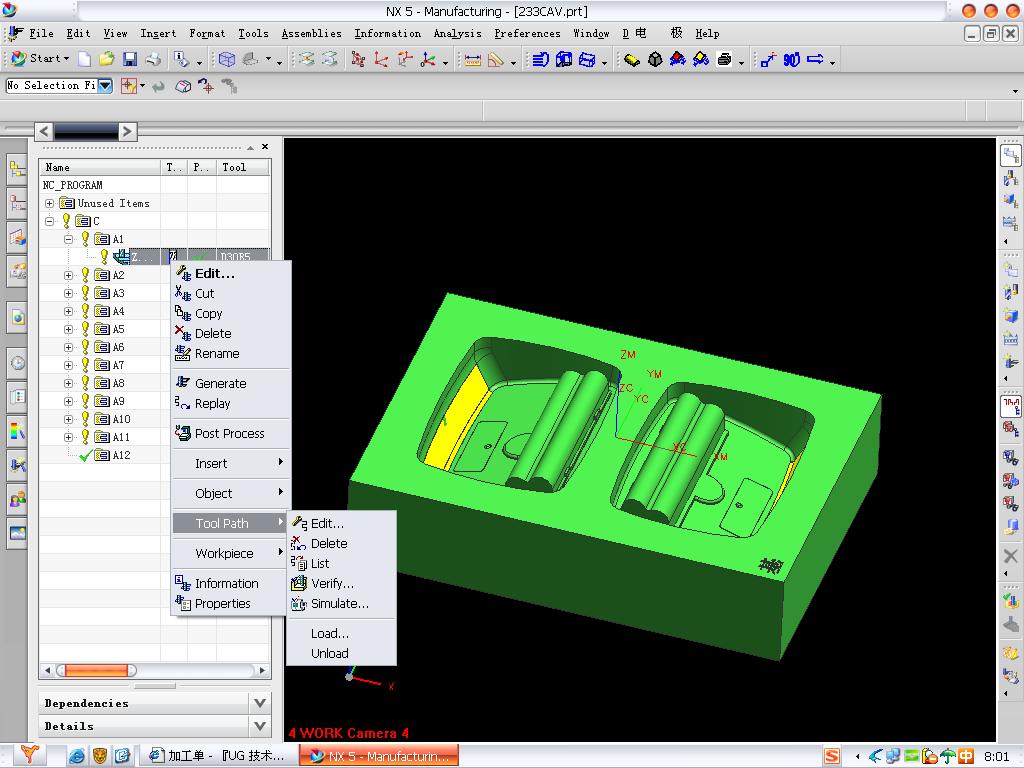Select the A12 program group
This screenshot has width=1024, height=768.
pyautogui.click(x=121, y=455)
